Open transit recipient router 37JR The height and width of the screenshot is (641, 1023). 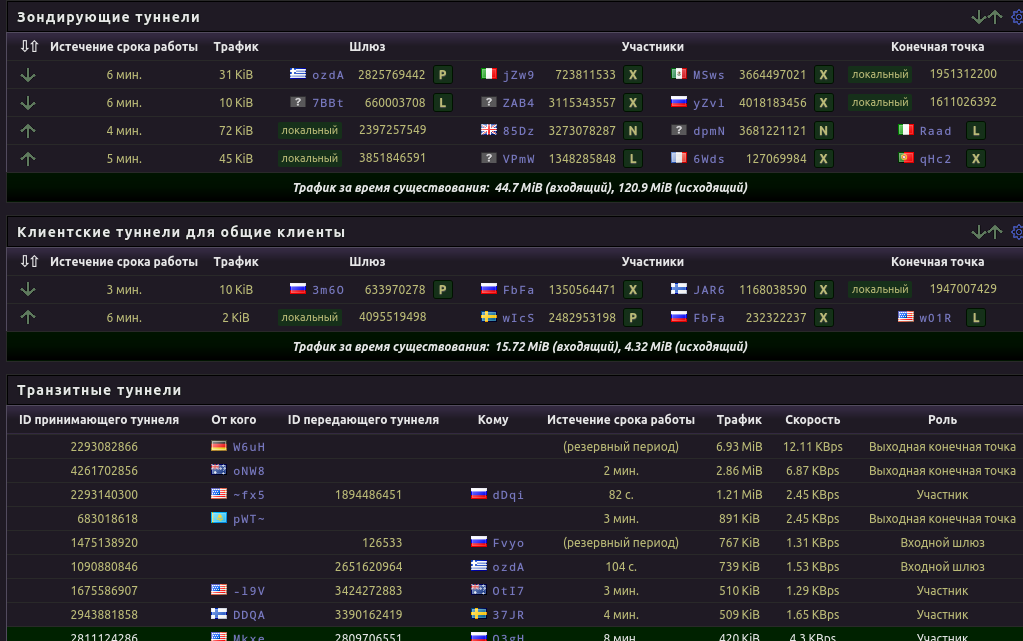coord(508,615)
